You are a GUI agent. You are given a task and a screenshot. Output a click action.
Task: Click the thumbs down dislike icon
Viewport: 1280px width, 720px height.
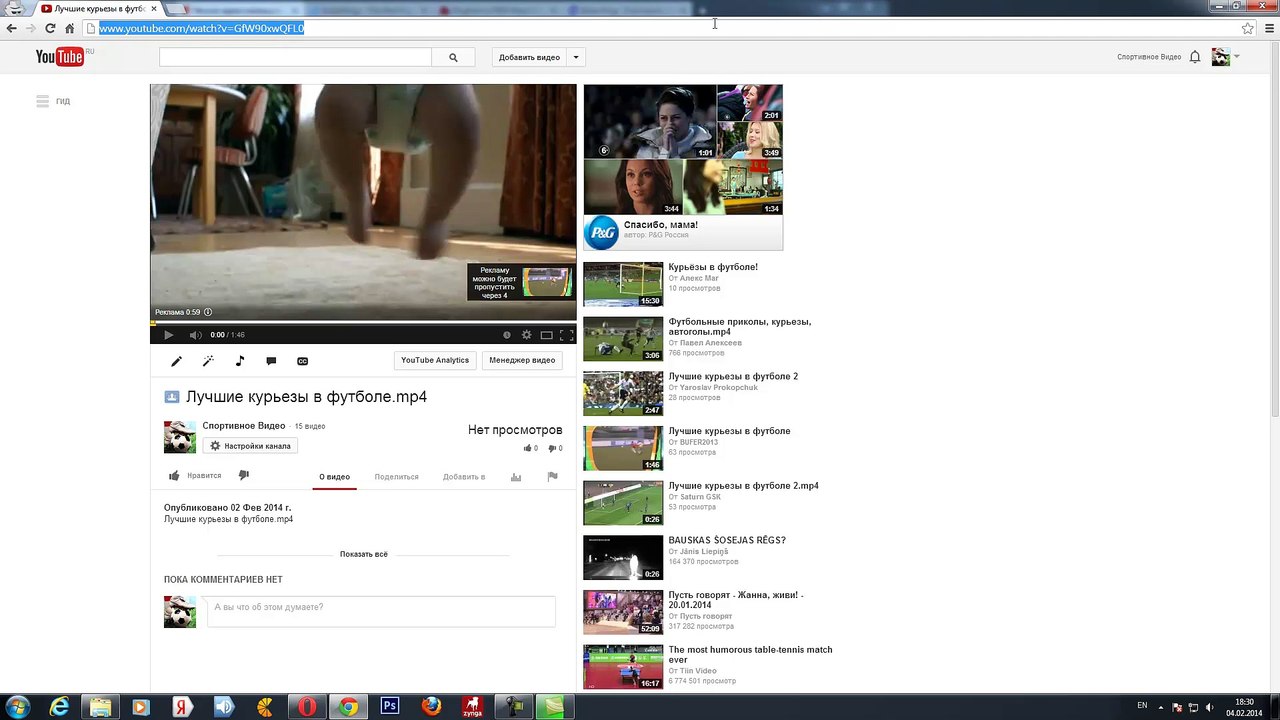point(243,476)
